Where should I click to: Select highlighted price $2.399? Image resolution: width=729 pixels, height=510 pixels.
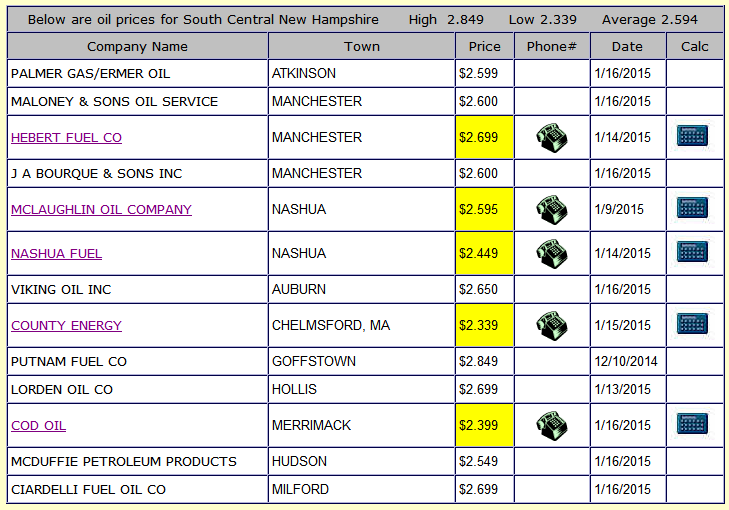pos(484,425)
